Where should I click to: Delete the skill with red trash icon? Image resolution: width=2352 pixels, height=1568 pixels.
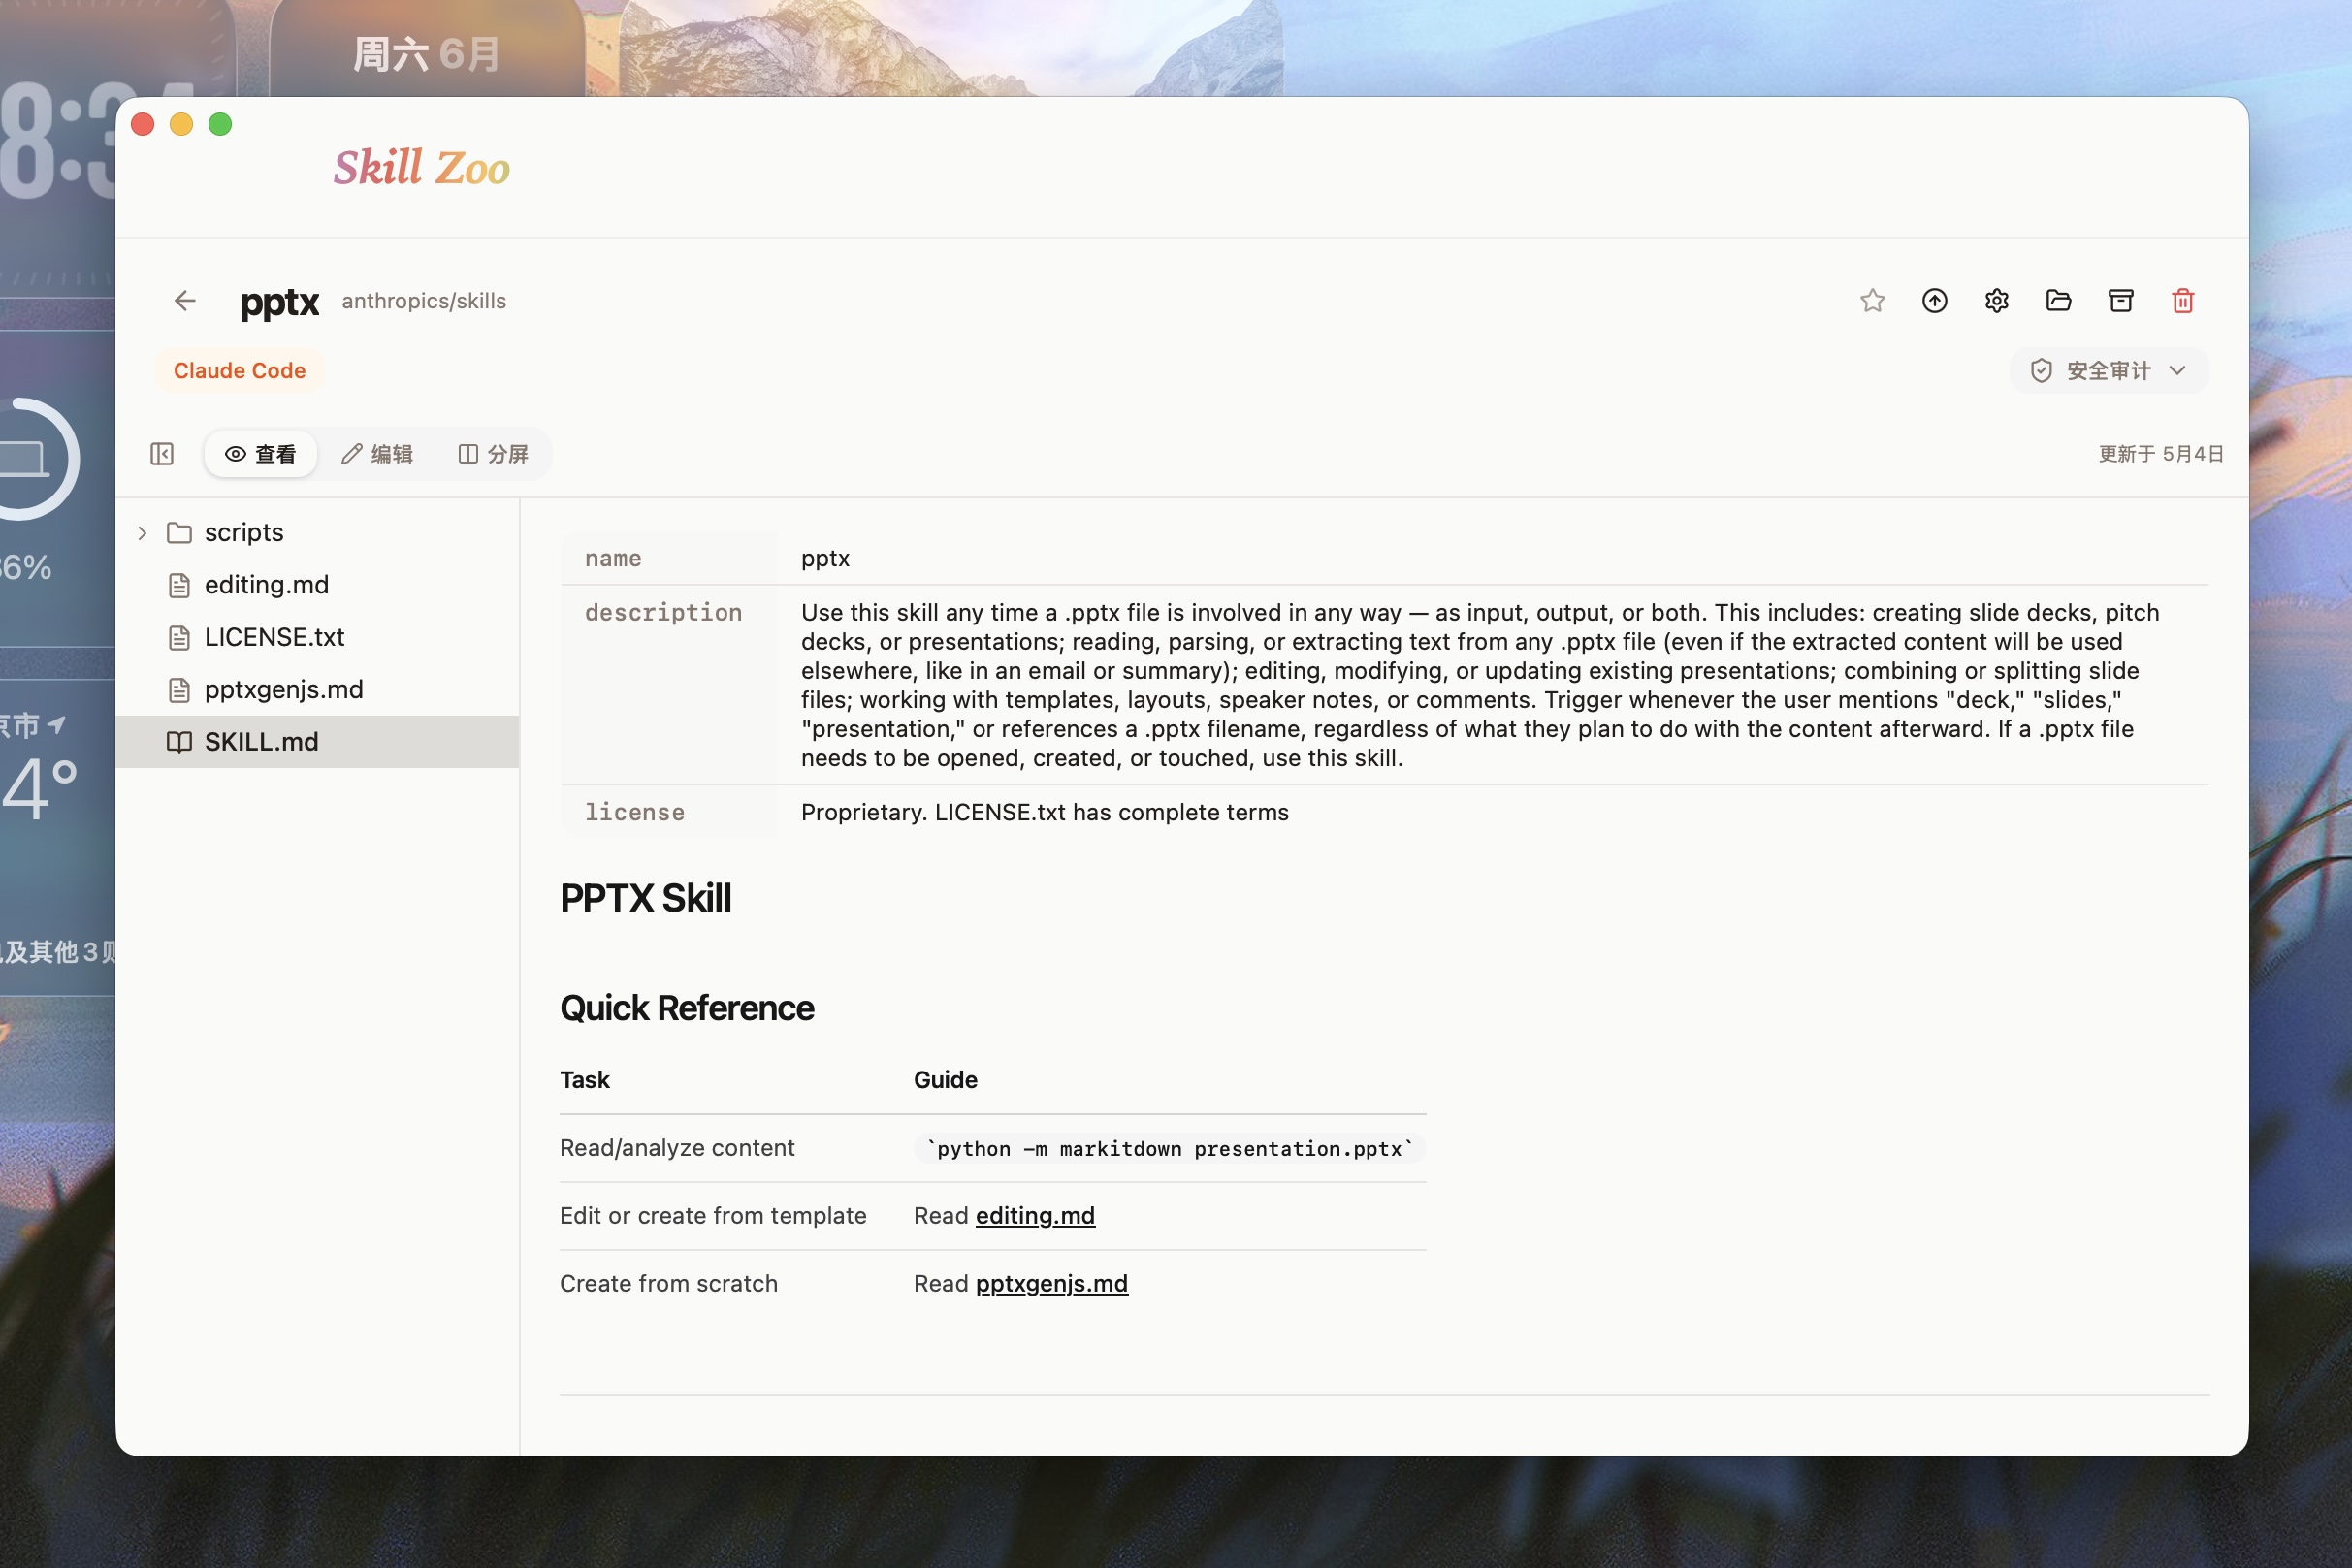click(x=2182, y=301)
